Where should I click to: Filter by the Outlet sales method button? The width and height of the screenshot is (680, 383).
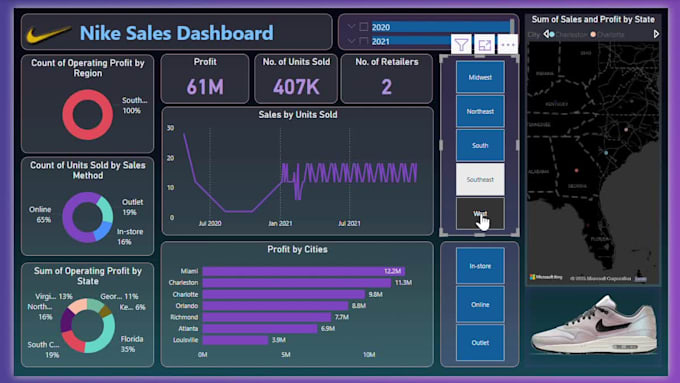(x=480, y=343)
